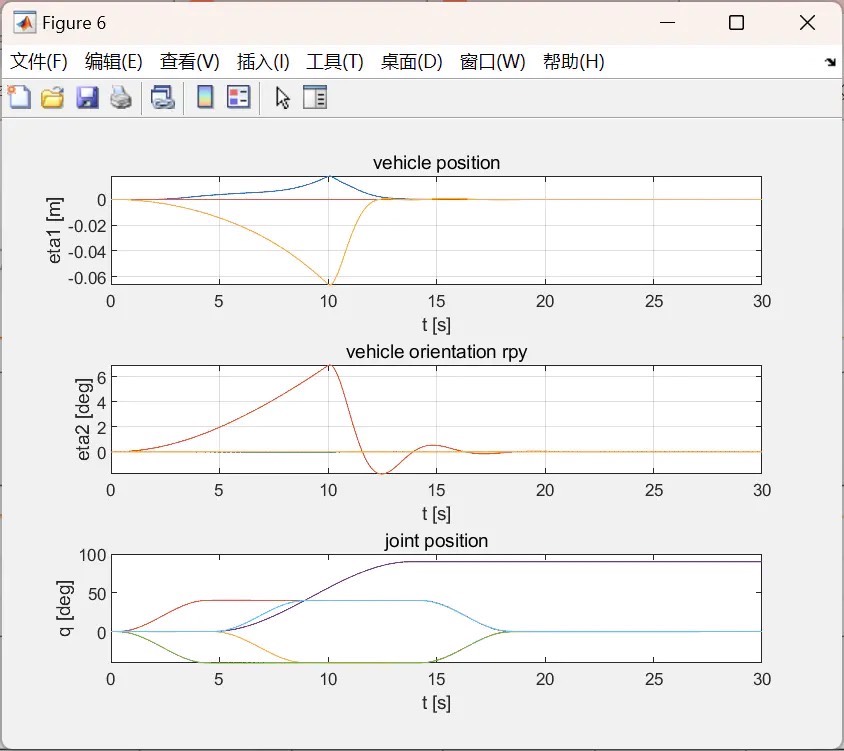Insert legend using the toolbar icon
Viewport: 844px width, 751px height.
point(238,97)
